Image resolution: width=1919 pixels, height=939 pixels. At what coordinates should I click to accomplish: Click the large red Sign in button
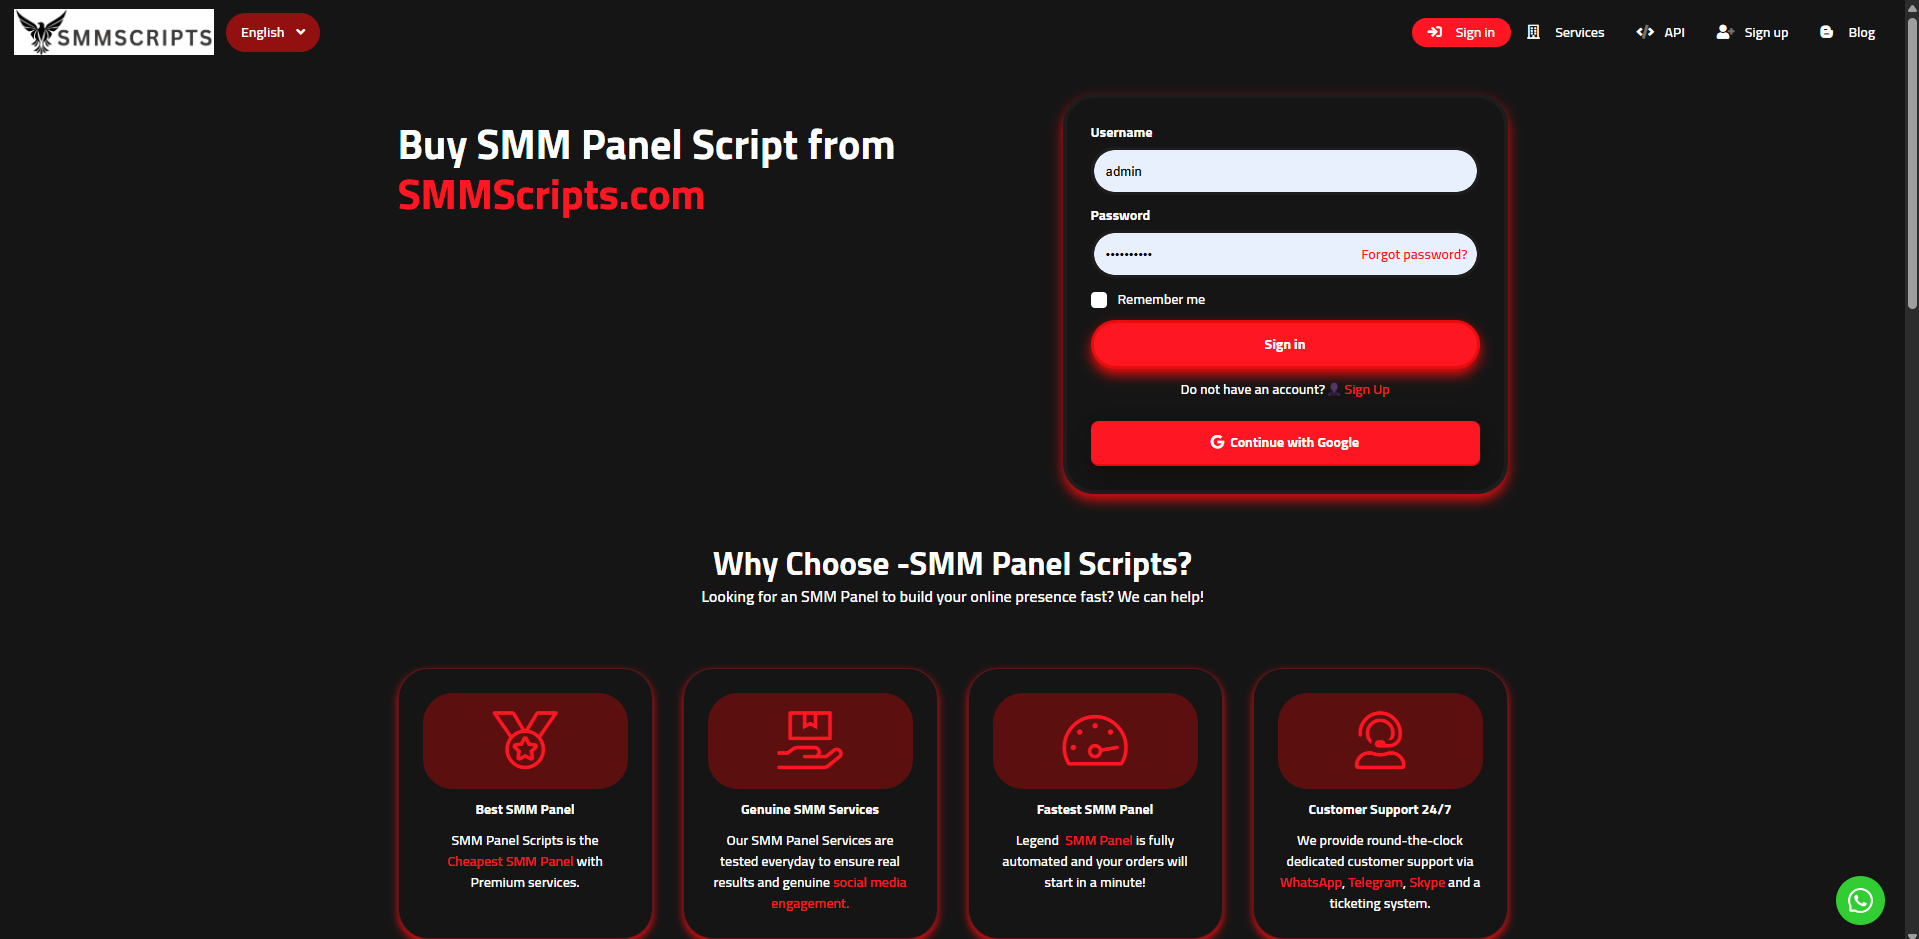pyautogui.click(x=1284, y=345)
